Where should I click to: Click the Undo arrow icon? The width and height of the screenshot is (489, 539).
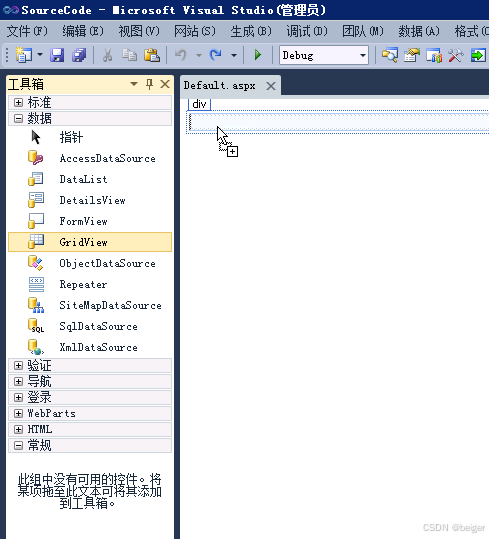pyautogui.click(x=181, y=55)
